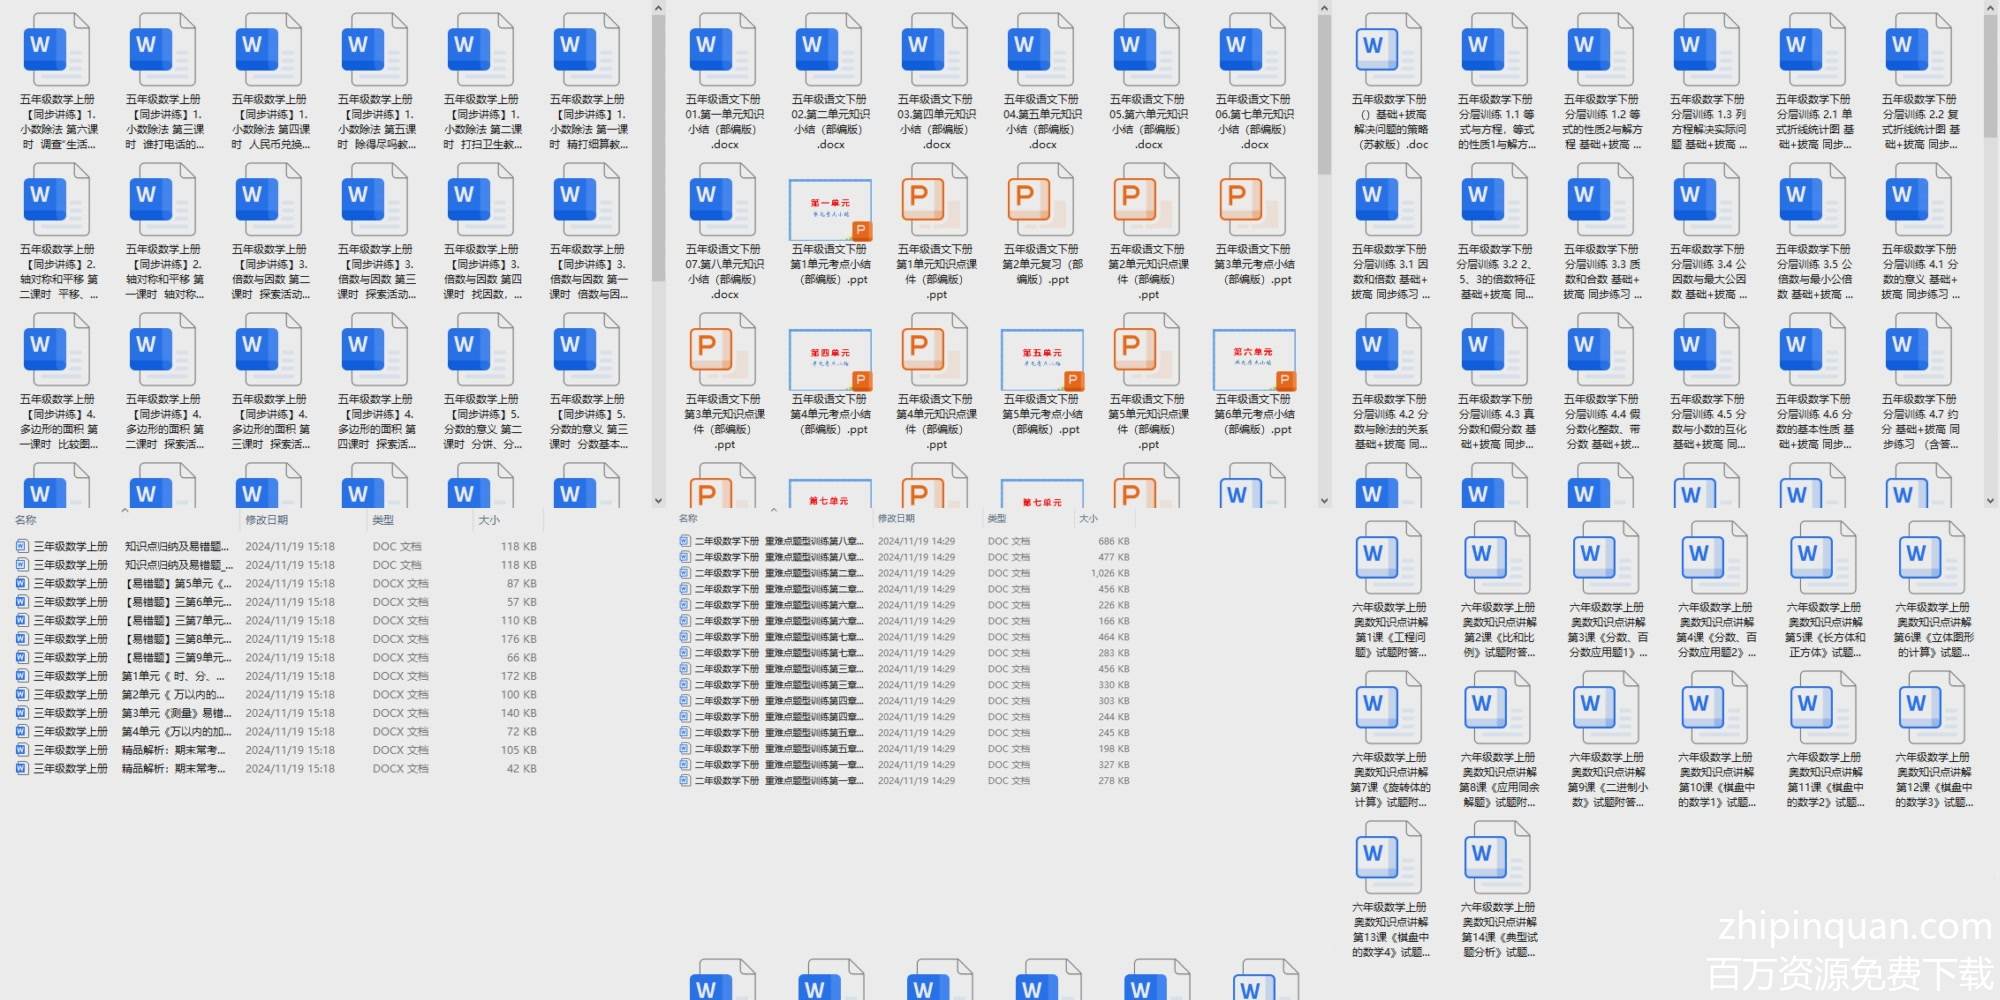Viewport: 2000px width, 1000px height.
Task: Sort 三年级数学上册 list by 修改日期 header
Action: 267,520
